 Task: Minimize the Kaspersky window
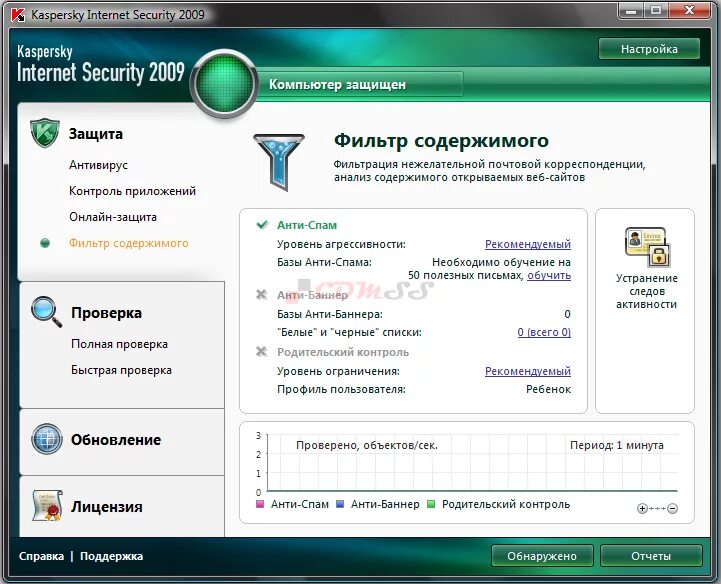coord(631,11)
